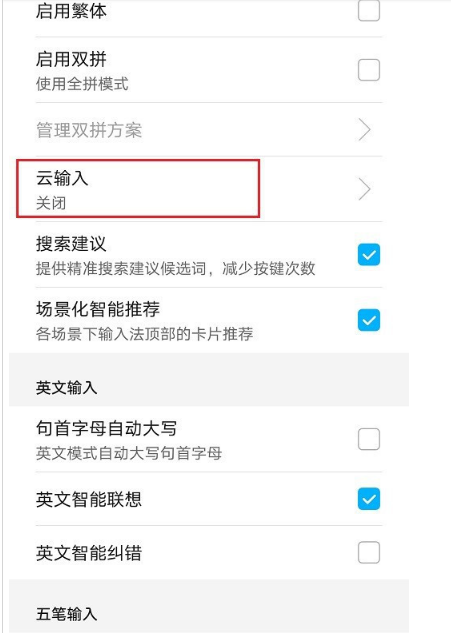The width and height of the screenshot is (451, 633).
Task: Disable the 场景化智能推荐 checkbox
Action: pos(369,320)
